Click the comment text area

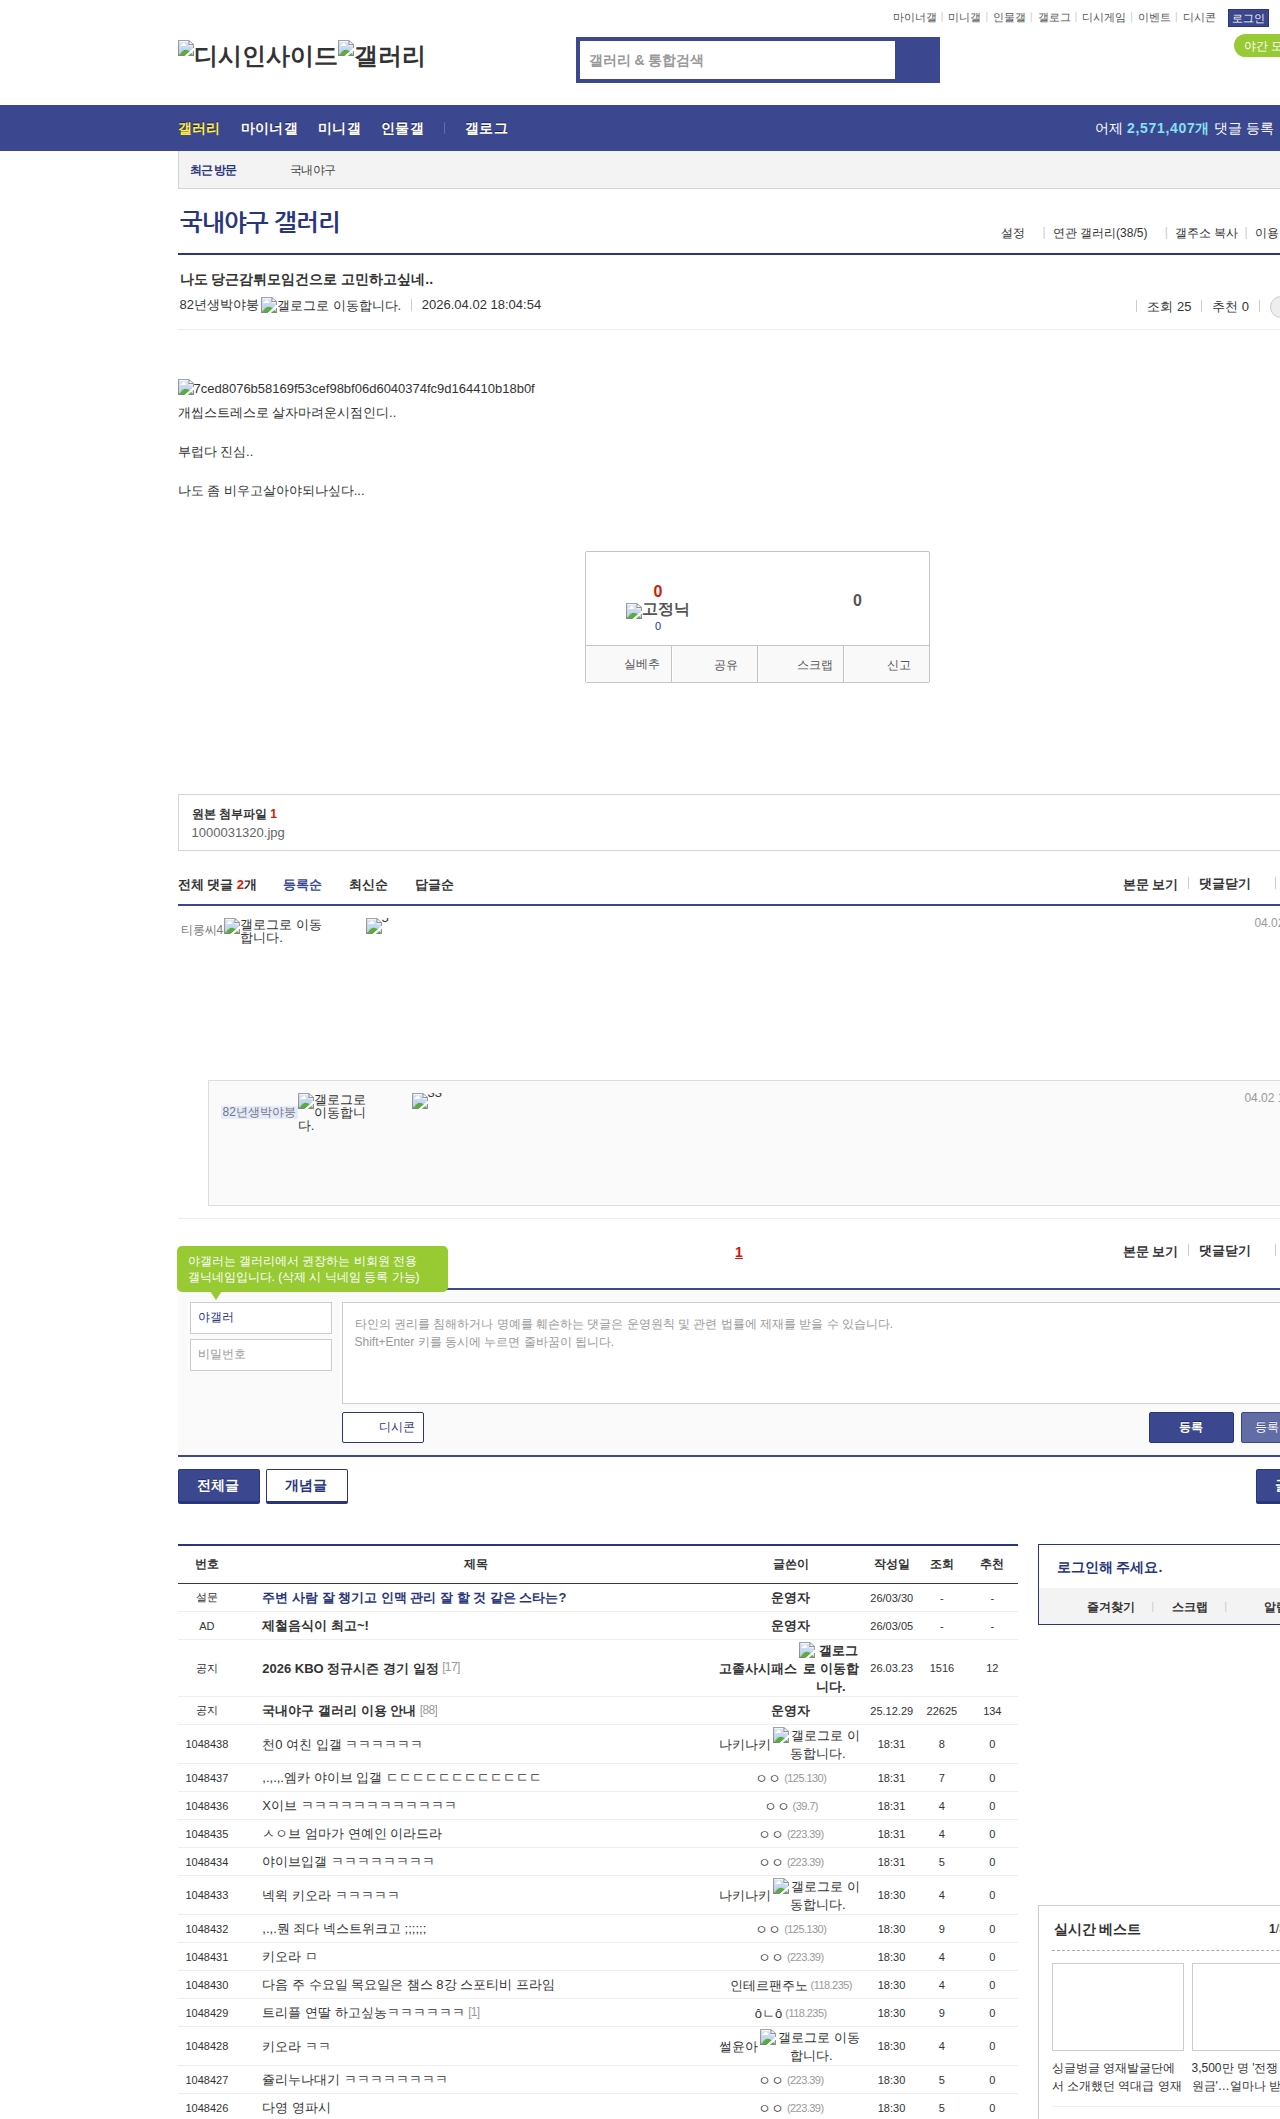pyautogui.click(x=810, y=1352)
